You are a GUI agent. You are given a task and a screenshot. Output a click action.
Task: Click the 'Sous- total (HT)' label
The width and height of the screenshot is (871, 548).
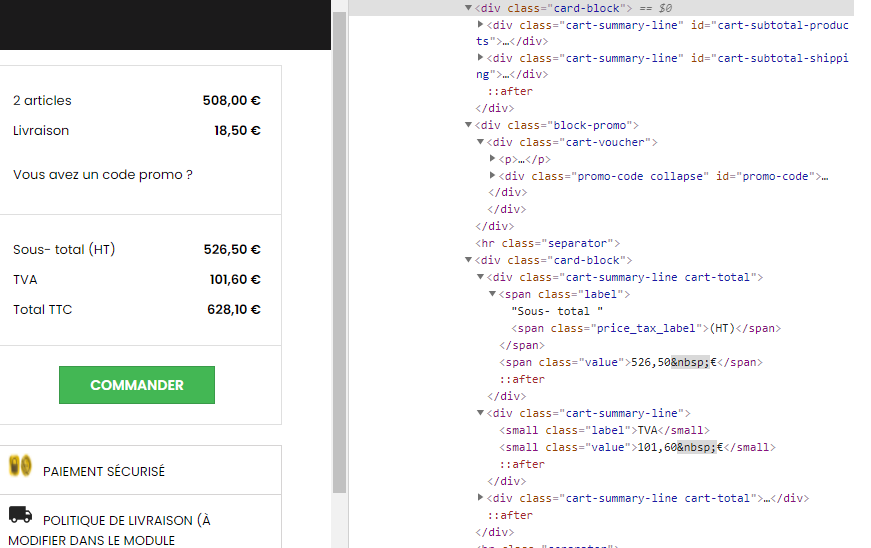pyautogui.click(x=64, y=249)
